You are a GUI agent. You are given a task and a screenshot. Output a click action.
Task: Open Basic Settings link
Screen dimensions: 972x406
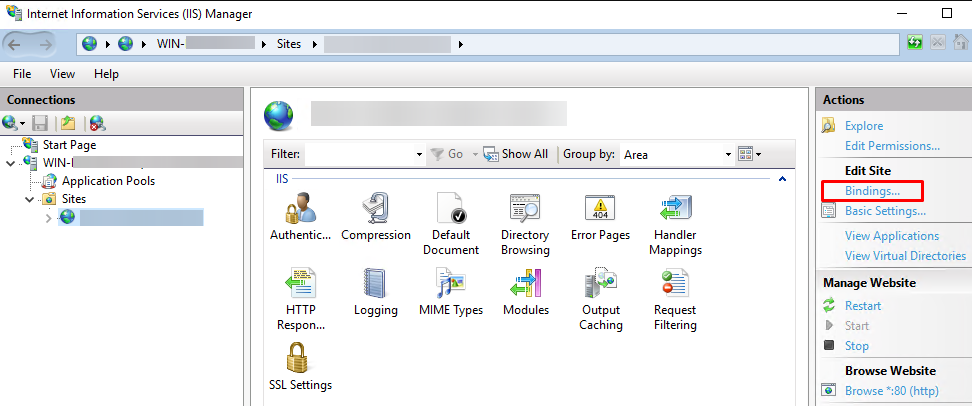[x=885, y=211]
